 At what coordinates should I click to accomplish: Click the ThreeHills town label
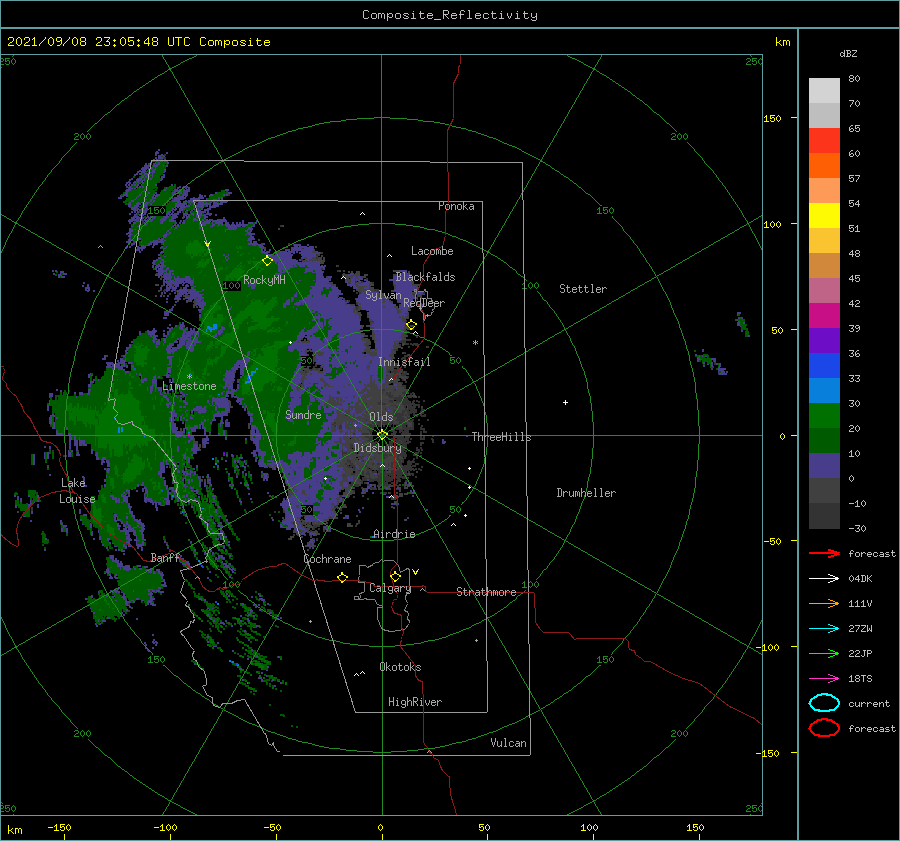pos(501,437)
